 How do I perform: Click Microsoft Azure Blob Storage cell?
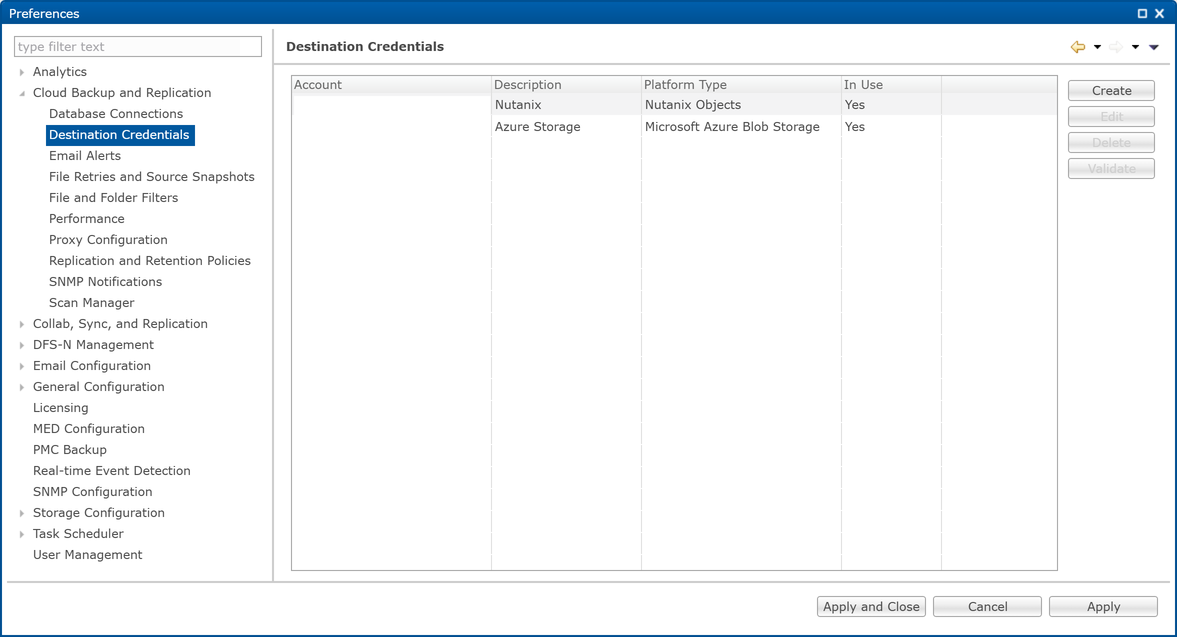(x=742, y=127)
